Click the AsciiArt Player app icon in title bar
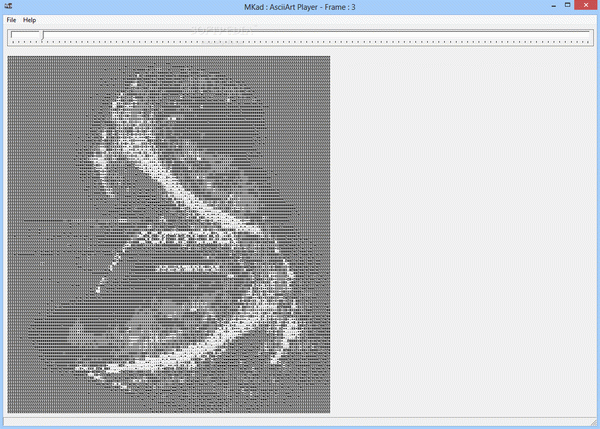The width and height of the screenshot is (600, 429). tap(8, 6)
